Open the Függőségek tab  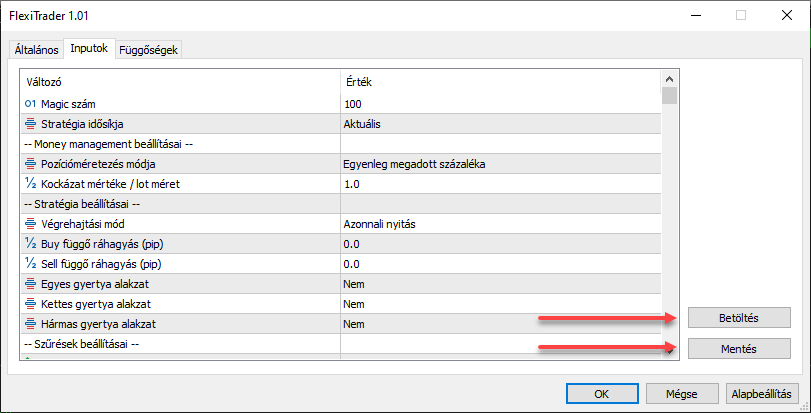148,50
